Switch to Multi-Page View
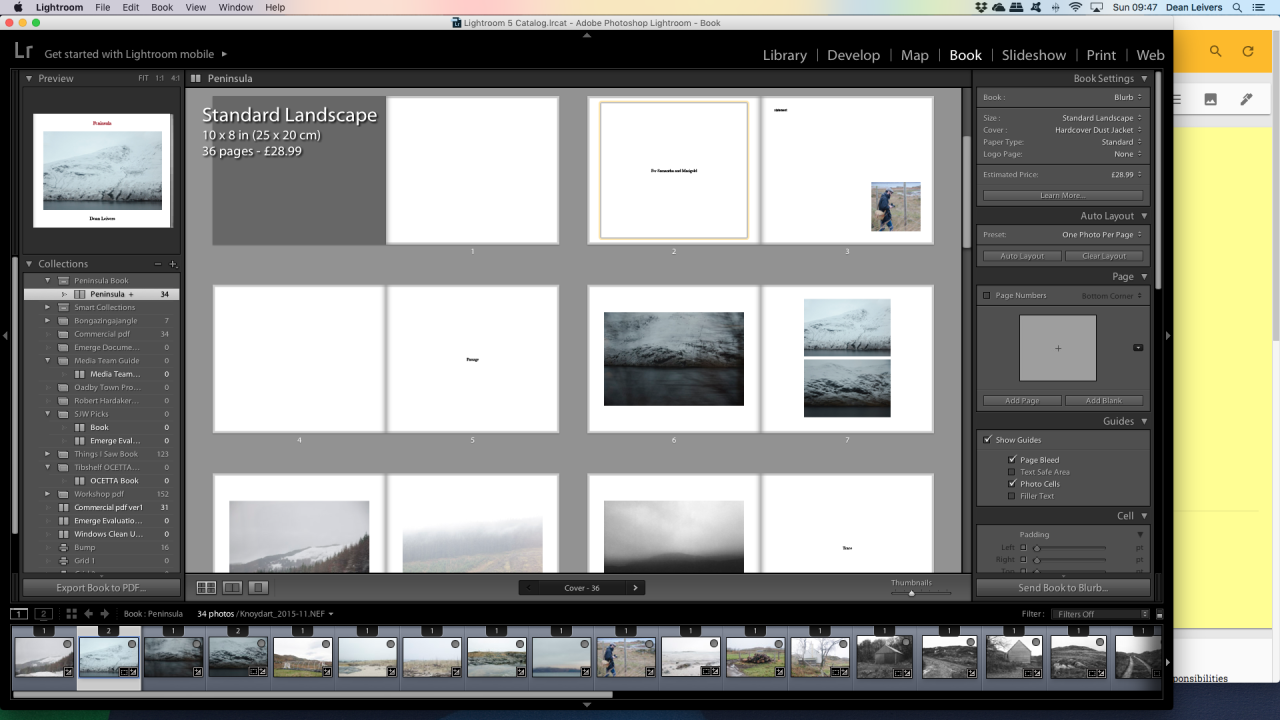Screen dimensions: 1280x720 pyautogui.click(x=206, y=588)
